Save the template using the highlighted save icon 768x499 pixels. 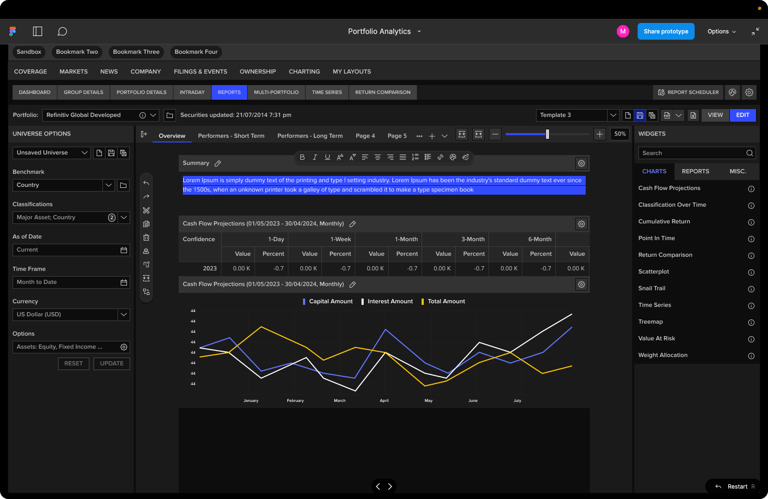pyautogui.click(x=640, y=115)
